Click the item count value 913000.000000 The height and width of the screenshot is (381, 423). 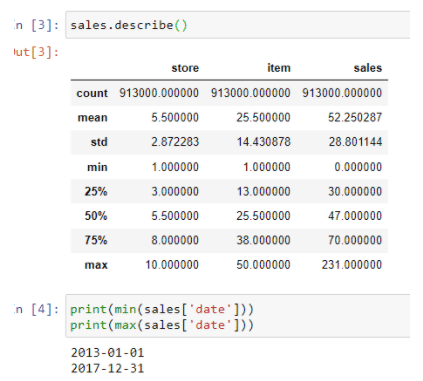[250, 93]
